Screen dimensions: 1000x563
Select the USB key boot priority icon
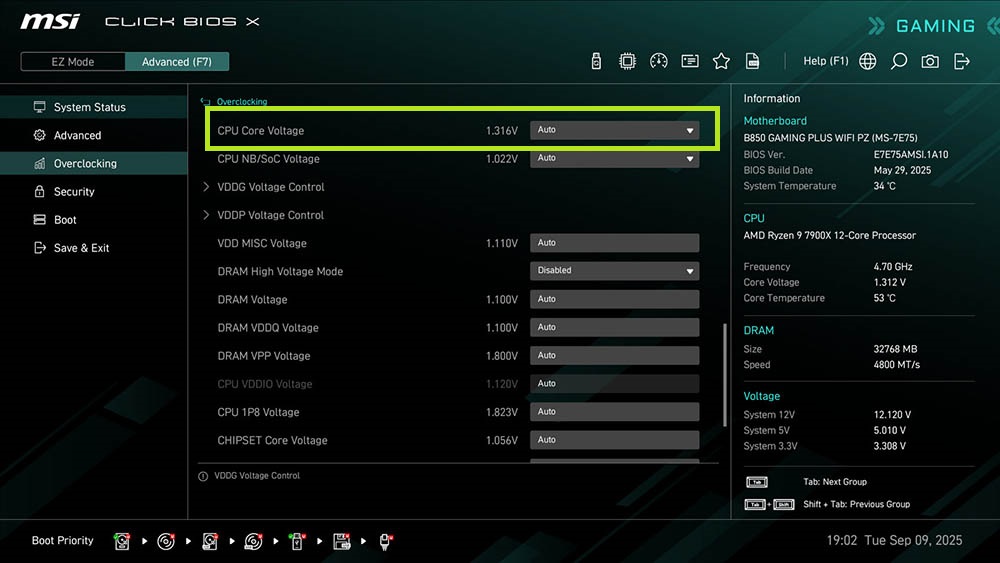click(297, 541)
